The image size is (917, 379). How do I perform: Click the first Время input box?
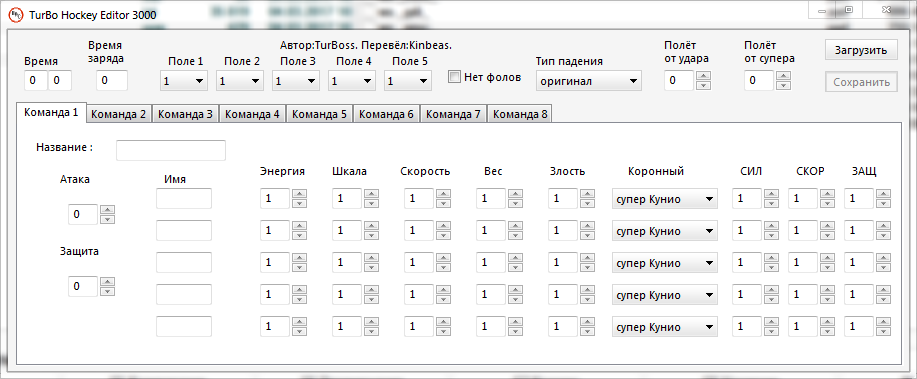pos(35,81)
